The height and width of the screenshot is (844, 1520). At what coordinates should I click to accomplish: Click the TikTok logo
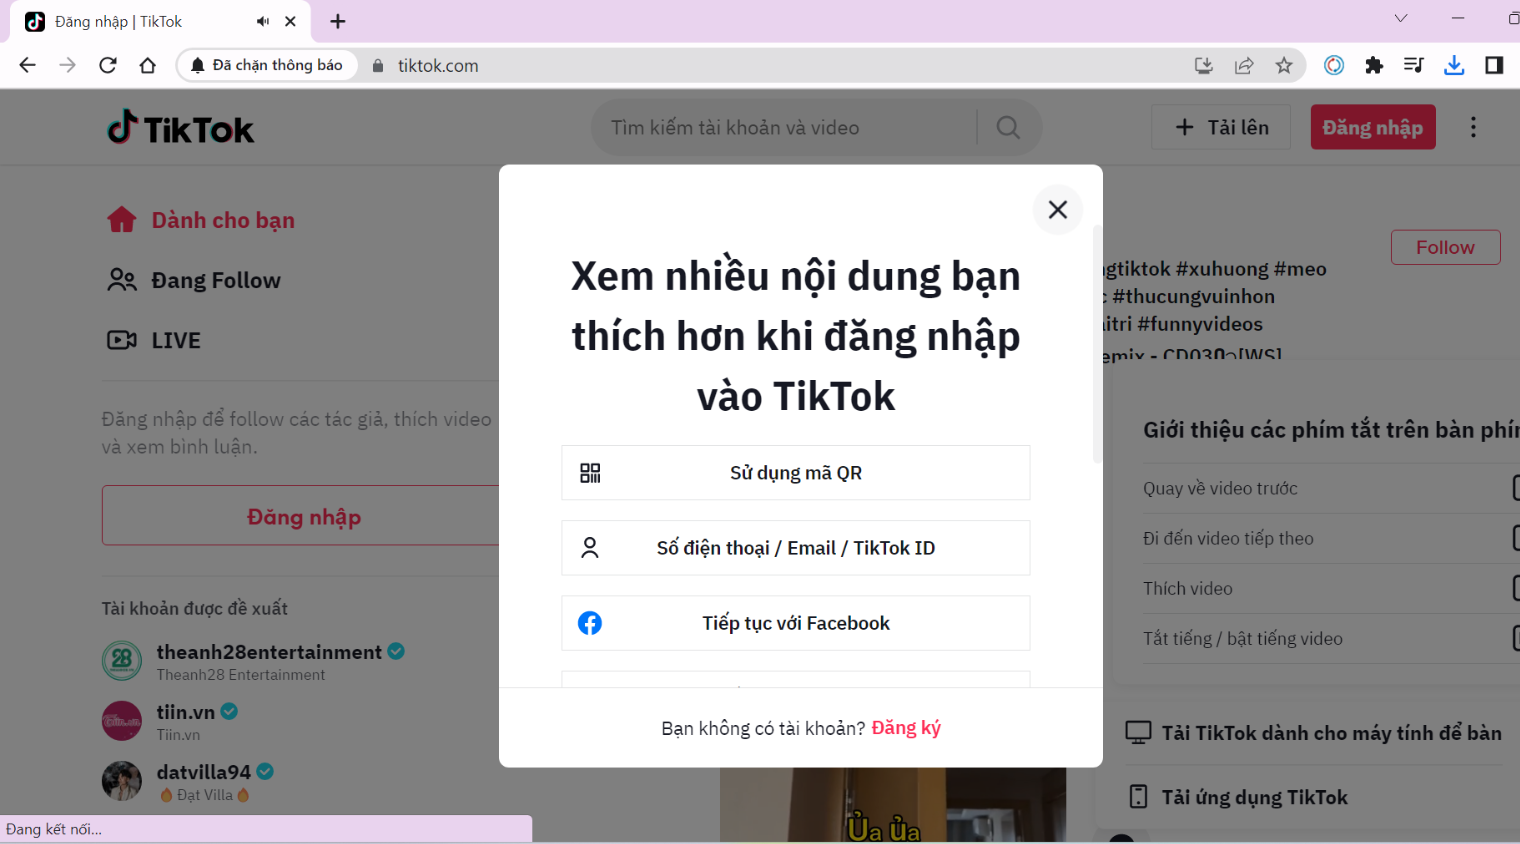[x=181, y=128]
